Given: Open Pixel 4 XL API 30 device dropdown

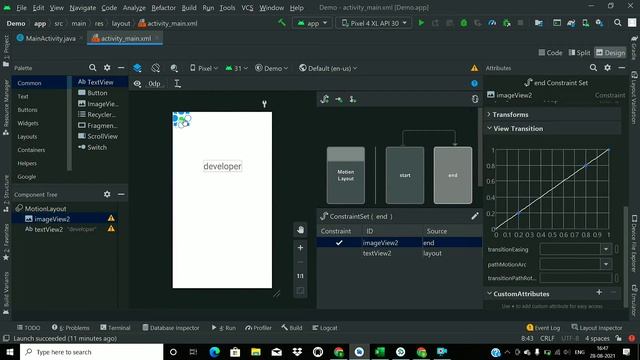Looking at the screenshot, I should point(374,23).
